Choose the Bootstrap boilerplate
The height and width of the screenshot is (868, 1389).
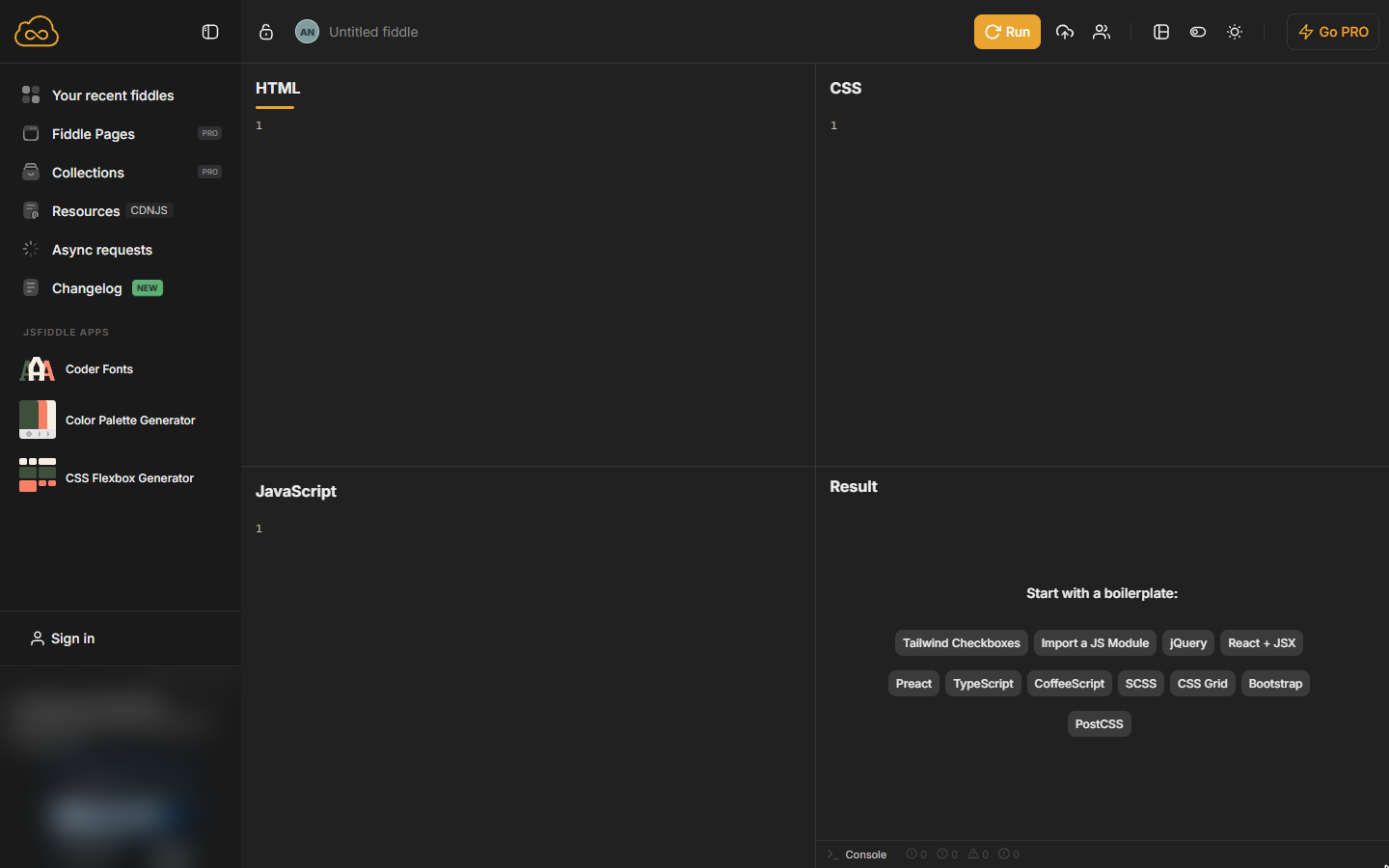click(1275, 684)
